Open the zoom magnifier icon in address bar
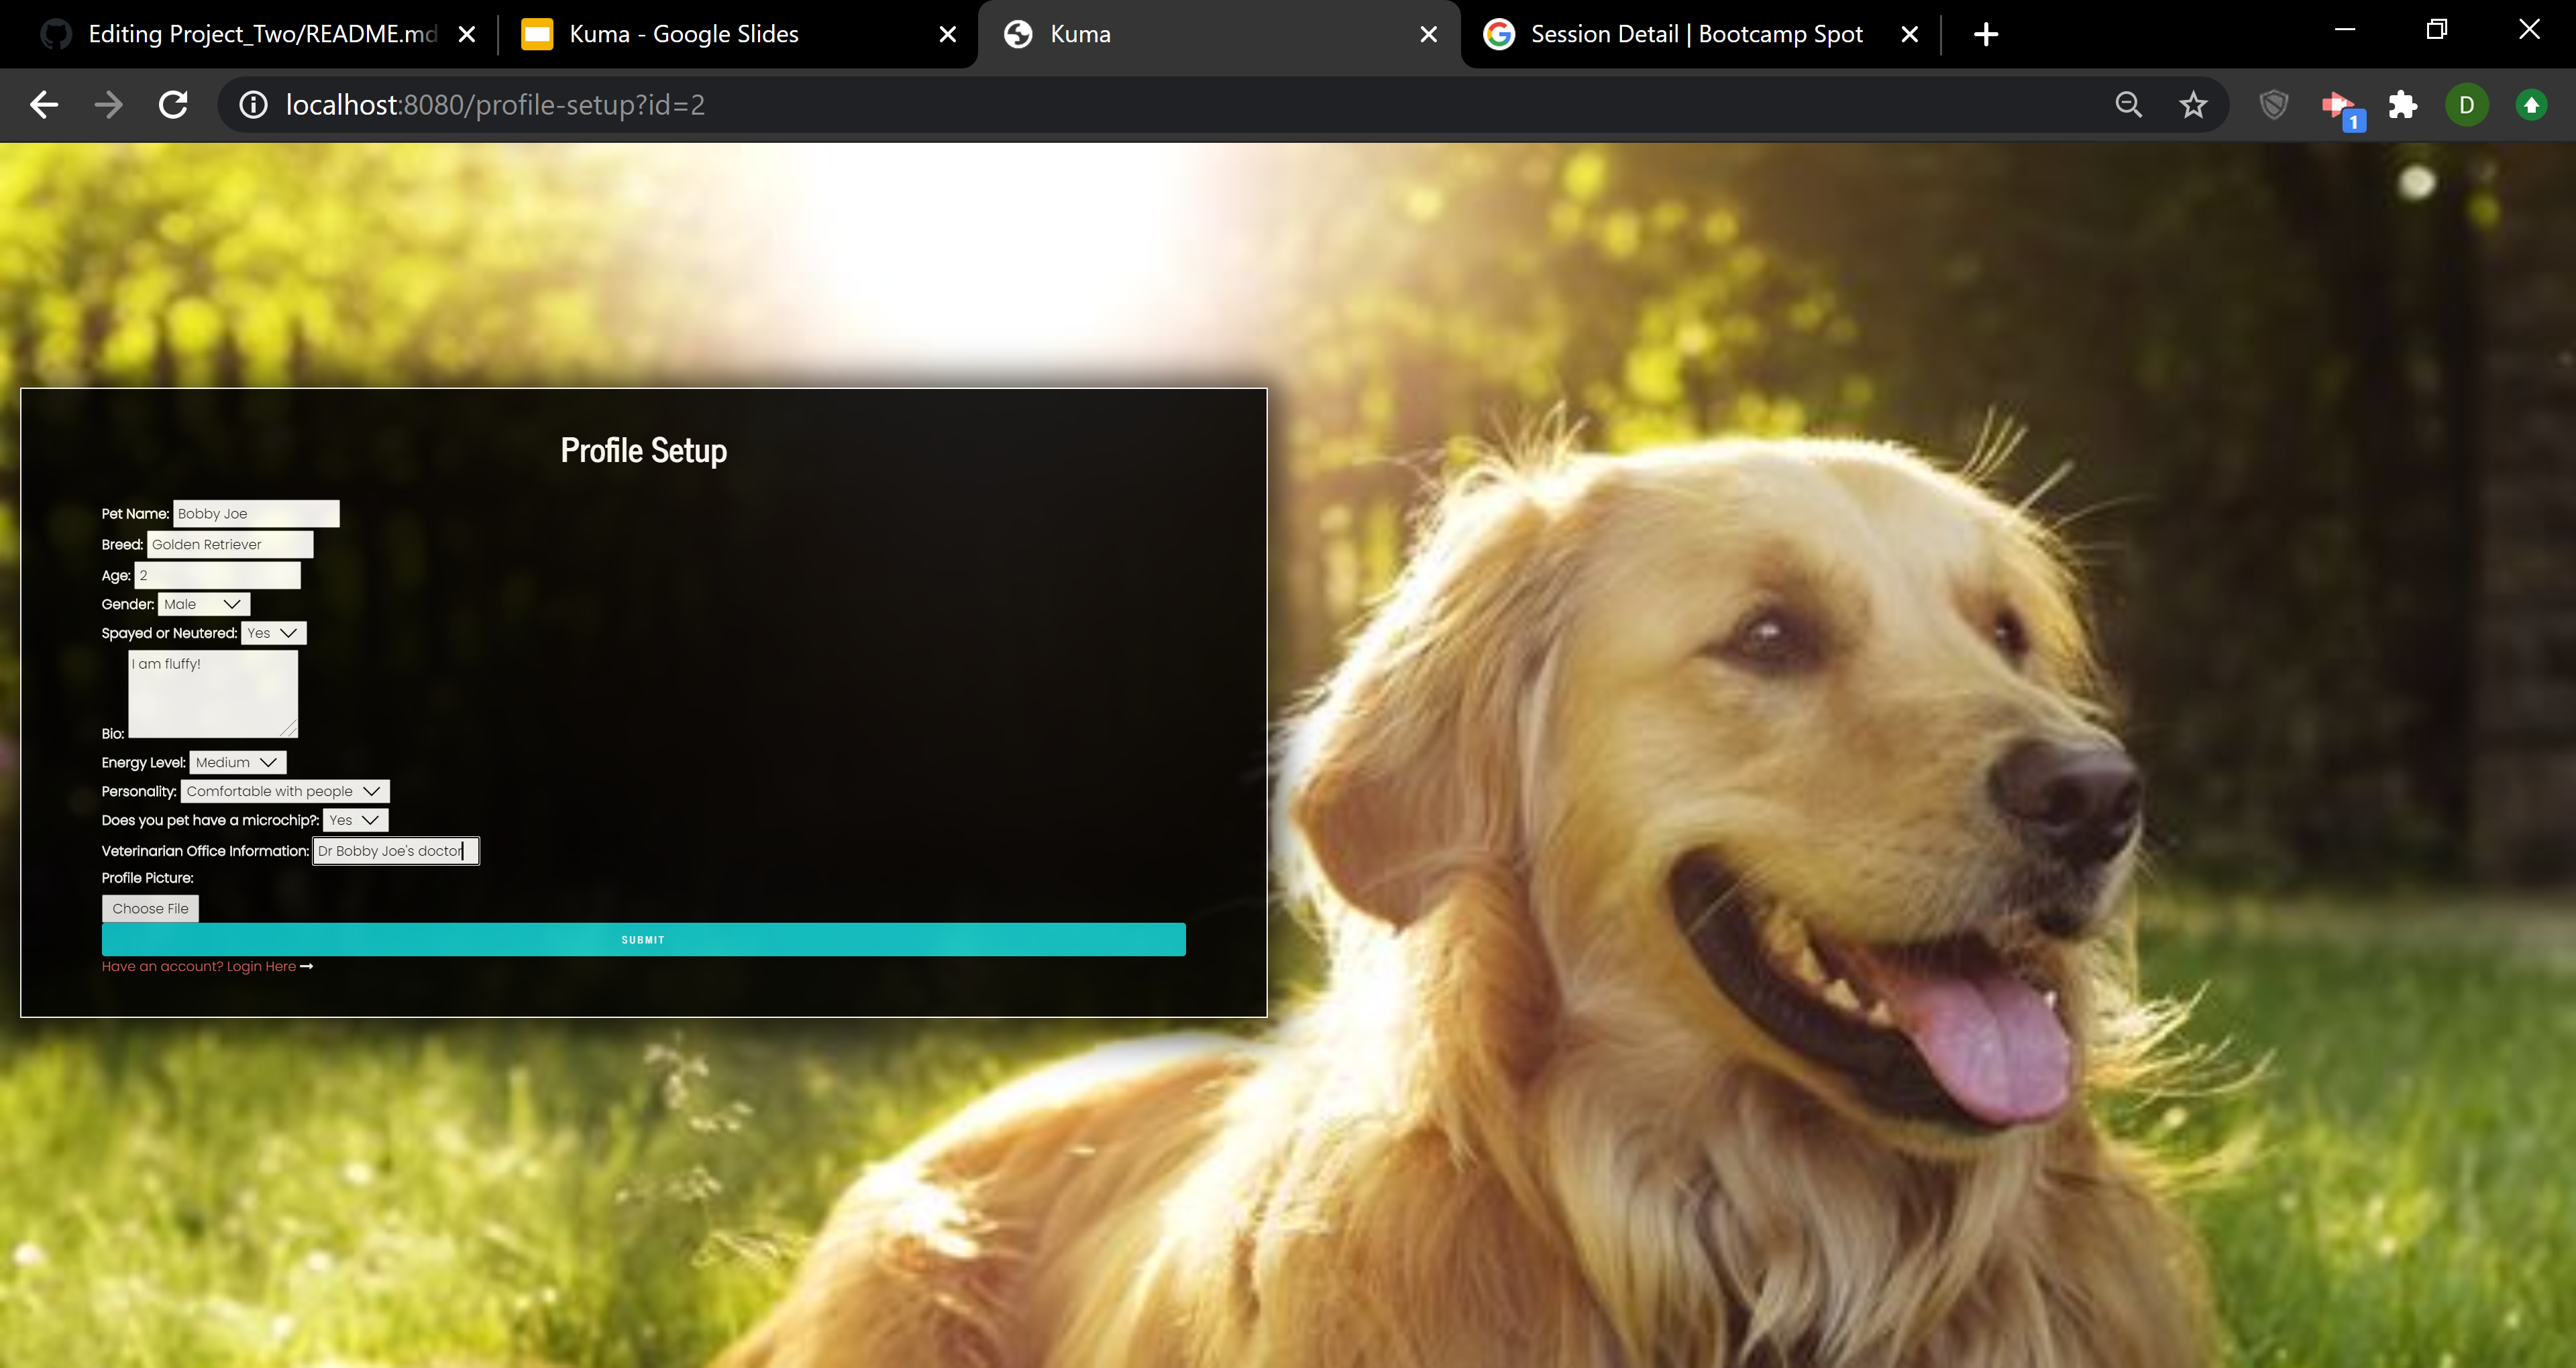 click(2129, 105)
